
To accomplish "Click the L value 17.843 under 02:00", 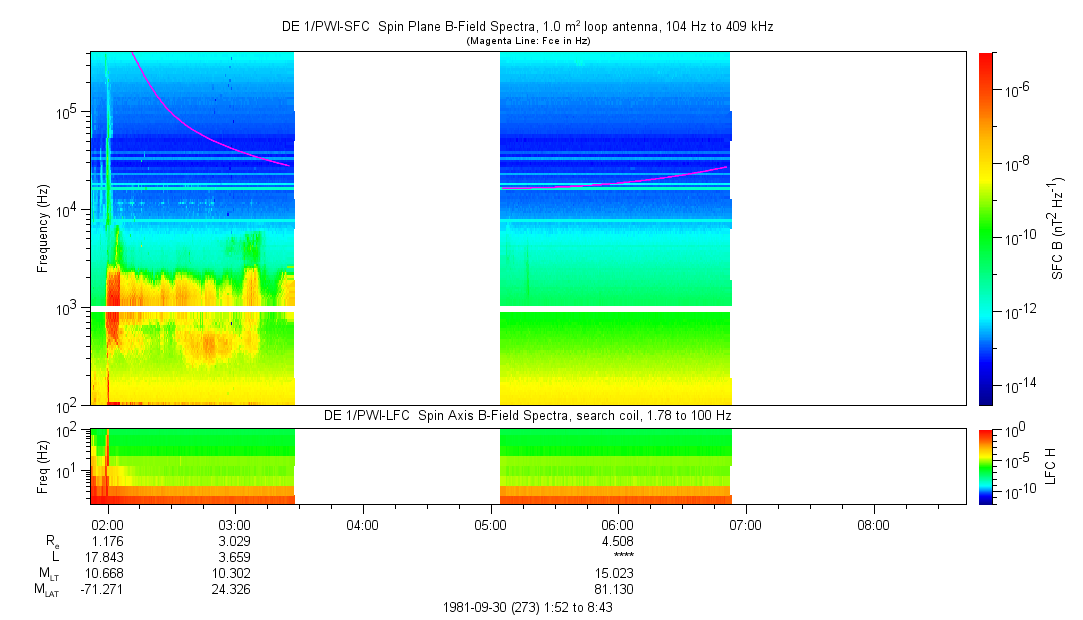I will pyautogui.click(x=107, y=557).
